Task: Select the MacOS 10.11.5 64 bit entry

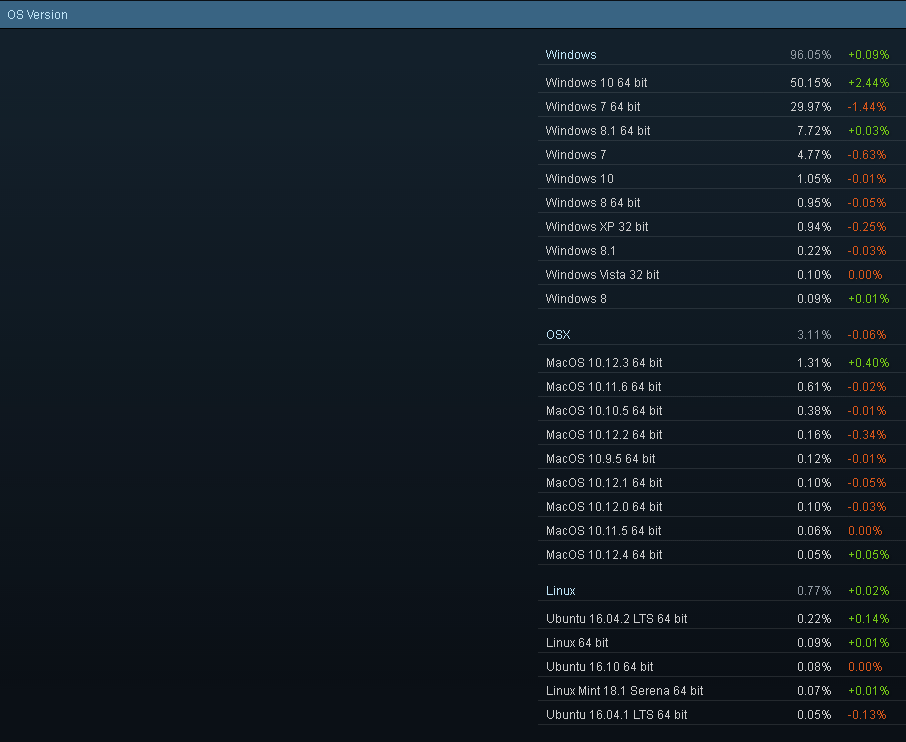Action: pyautogui.click(x=722, y=531)
